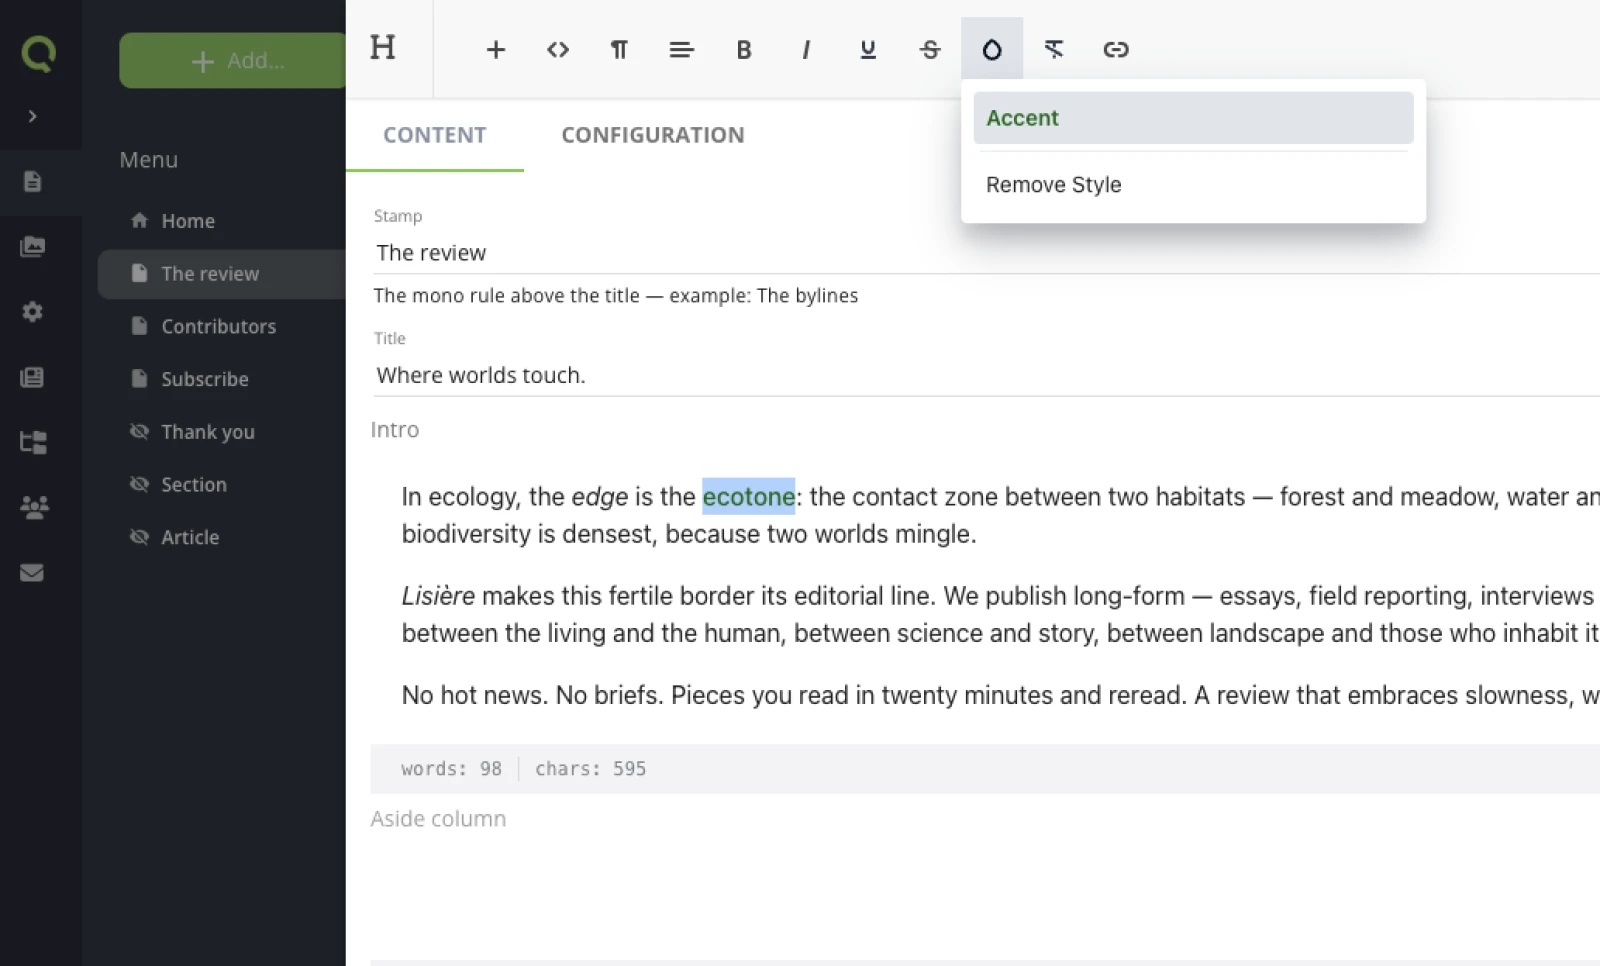Click the Aside column label

438,819
